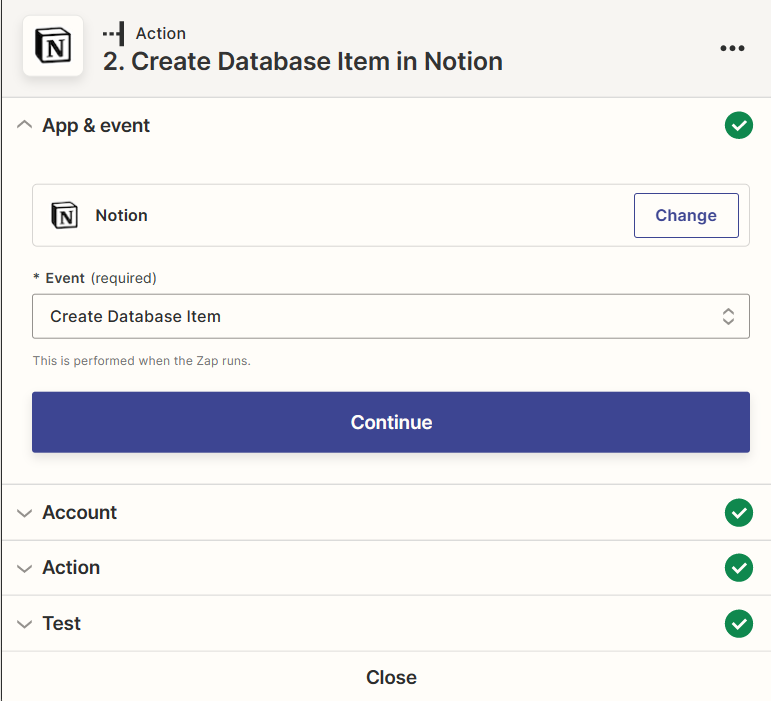Click 'This is performed when the Zap runs' text
This screenshot has width=771, height=701.
(x=142, y=361)
